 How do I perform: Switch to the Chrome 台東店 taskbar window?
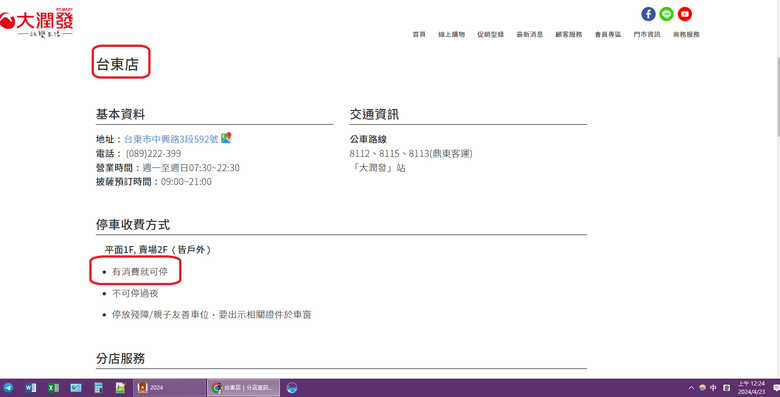(243, 388)
